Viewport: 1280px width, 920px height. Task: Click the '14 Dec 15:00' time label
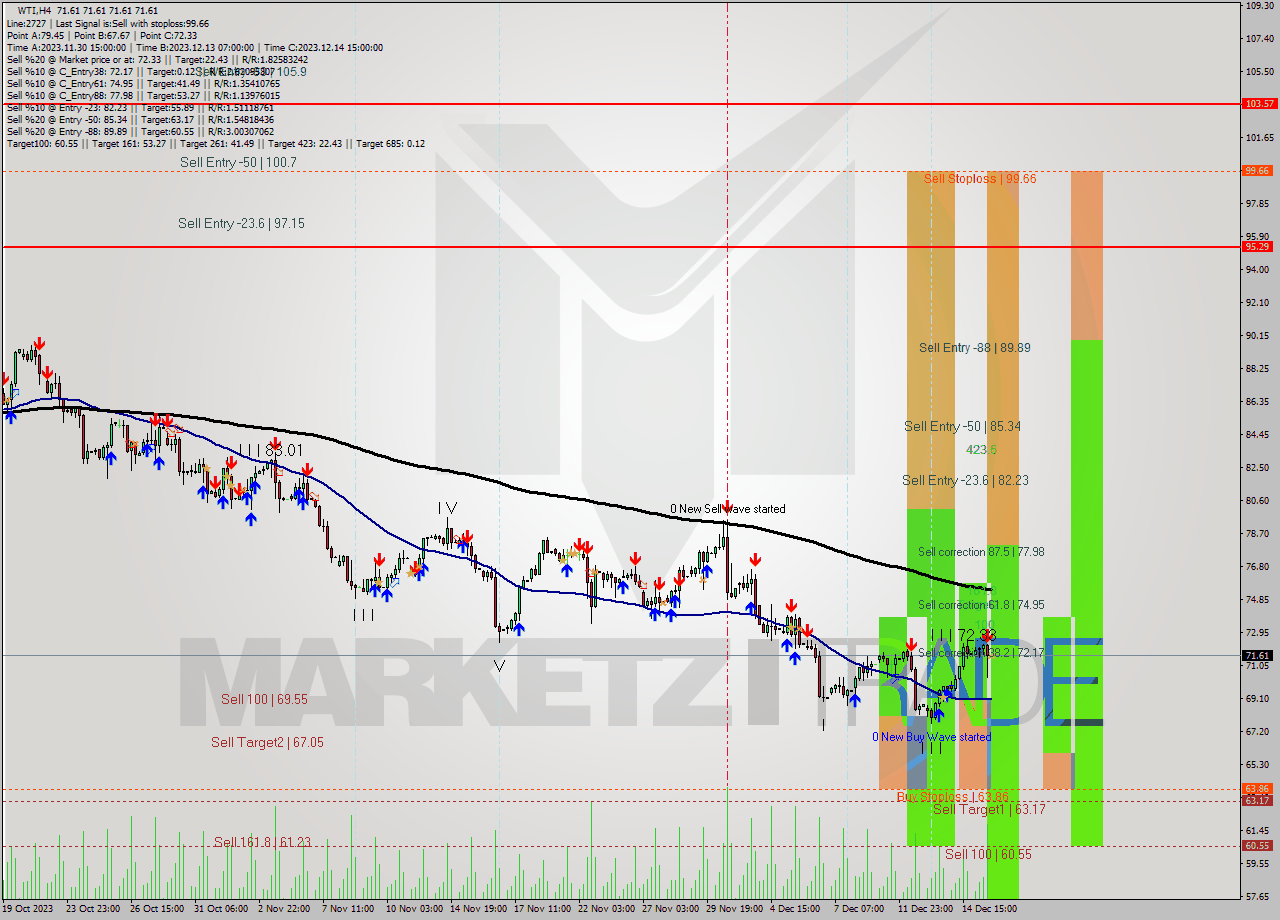pos(989,909)
